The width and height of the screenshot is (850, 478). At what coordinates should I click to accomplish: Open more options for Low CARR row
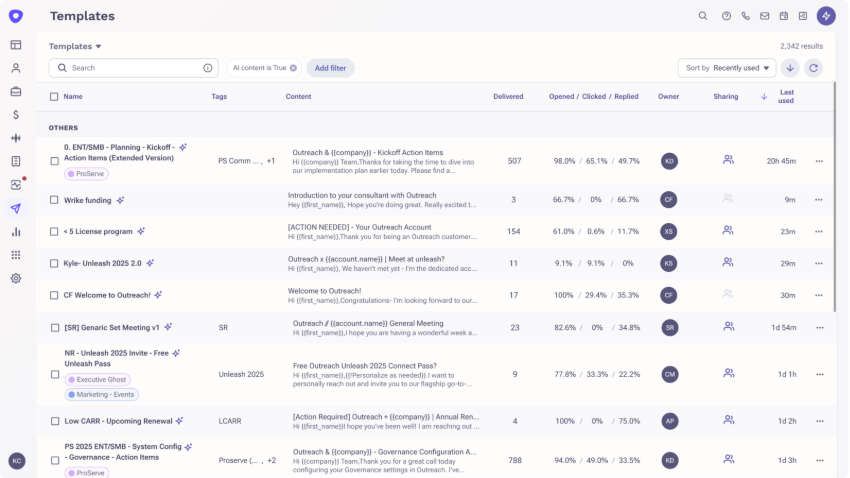[820, 421]
